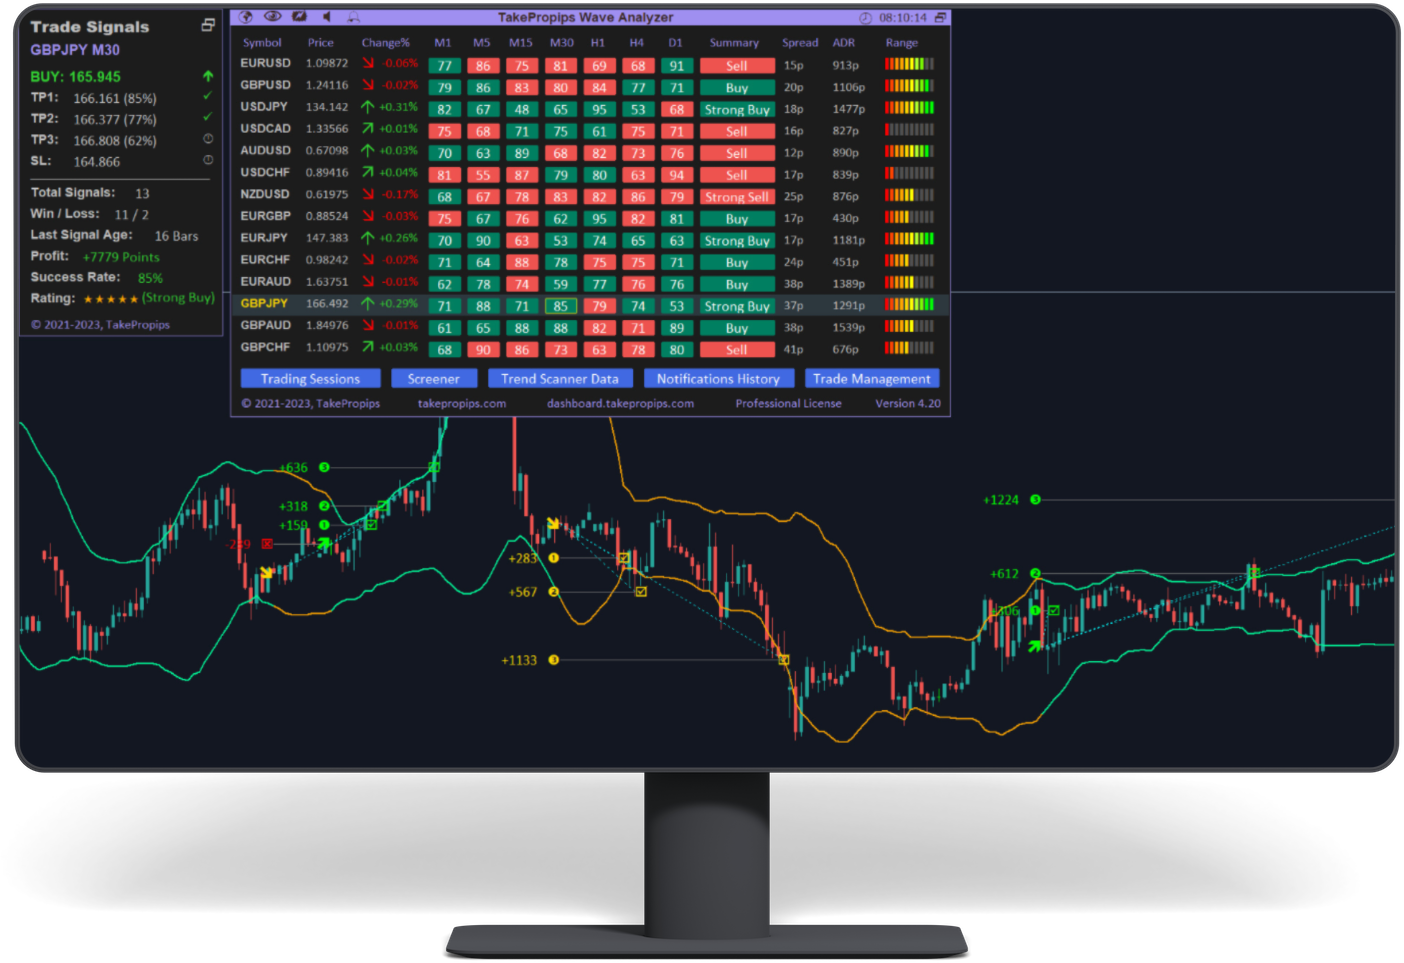
Task: Click the green BUY up-arrow icon
Action: (208, 76)
